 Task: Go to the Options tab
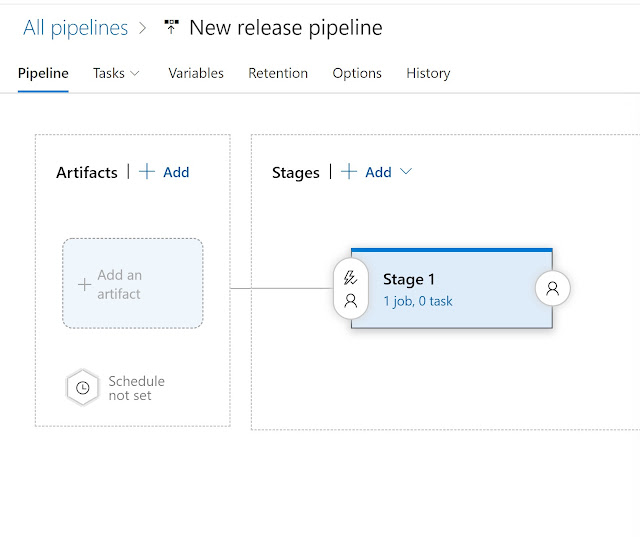point(357,73)
